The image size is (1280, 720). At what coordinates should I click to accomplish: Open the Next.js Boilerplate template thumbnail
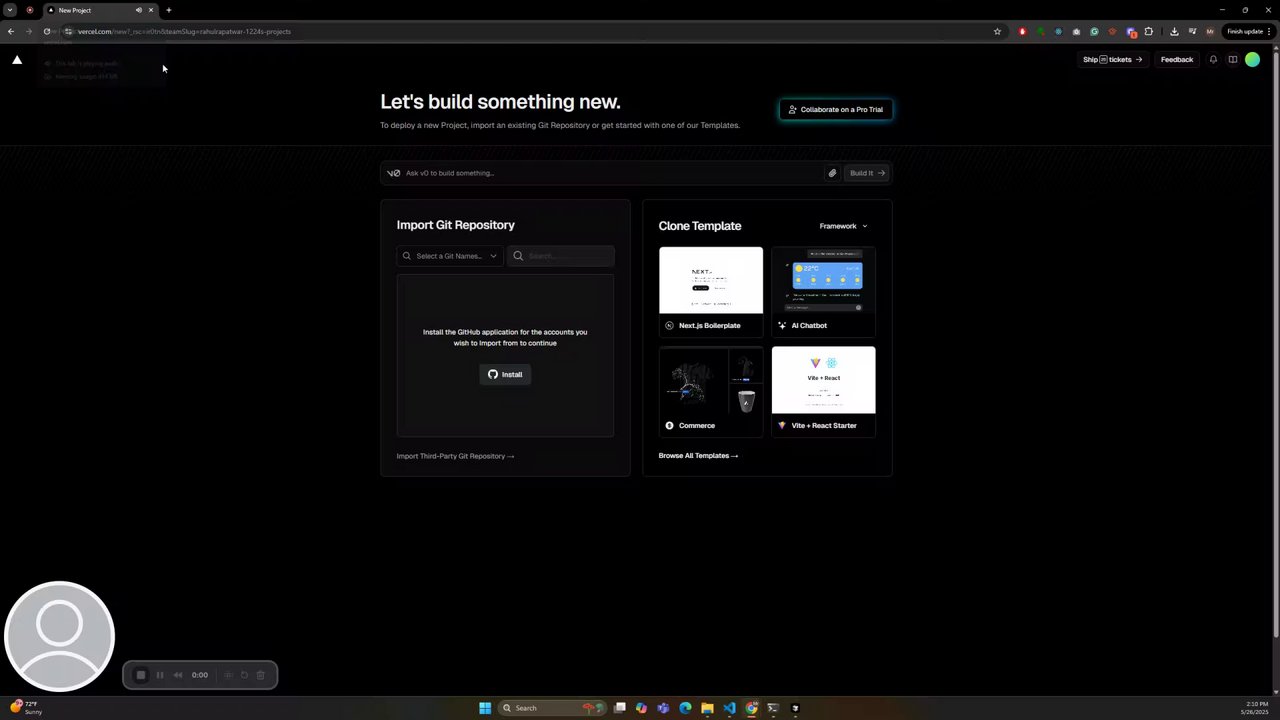click(x=711, y=281)
